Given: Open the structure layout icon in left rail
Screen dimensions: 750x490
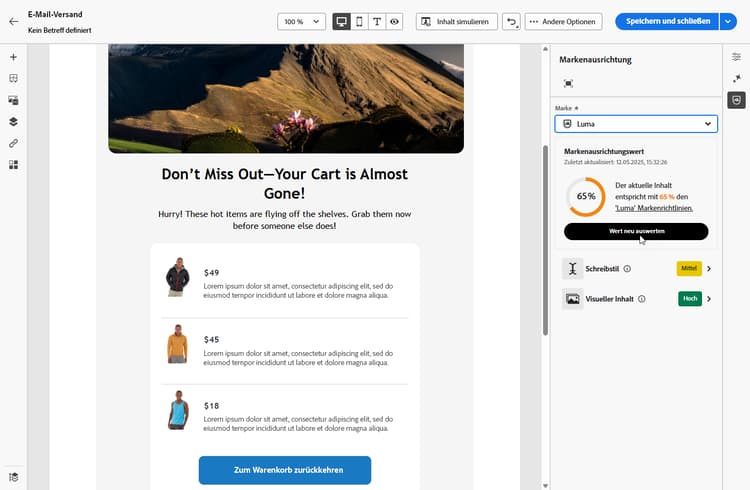Looking at the screenshot, I should point(13,78).
